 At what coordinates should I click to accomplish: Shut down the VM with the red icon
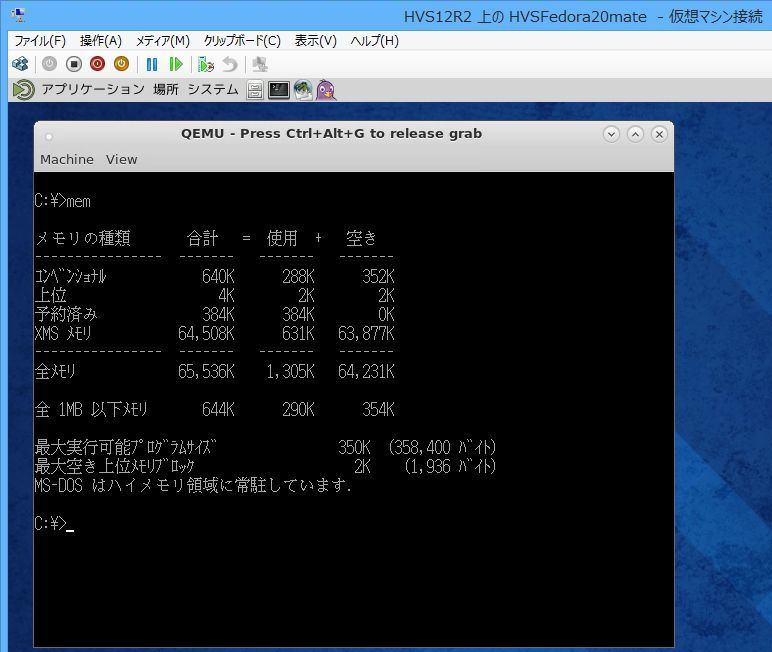point(97,64)
